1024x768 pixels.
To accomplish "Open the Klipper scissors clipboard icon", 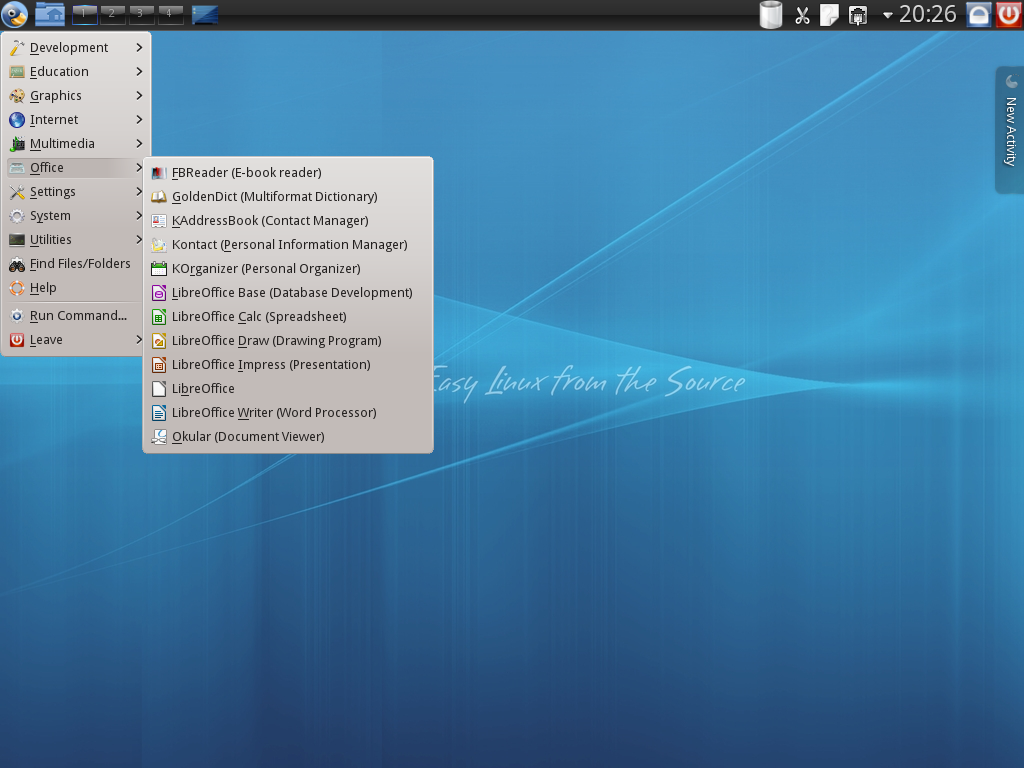I will pyautogui.click(x=802, y=15).
